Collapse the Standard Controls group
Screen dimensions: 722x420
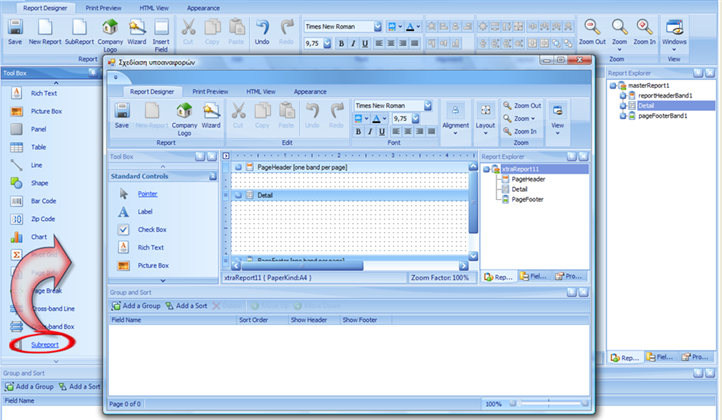click(213, 176)
